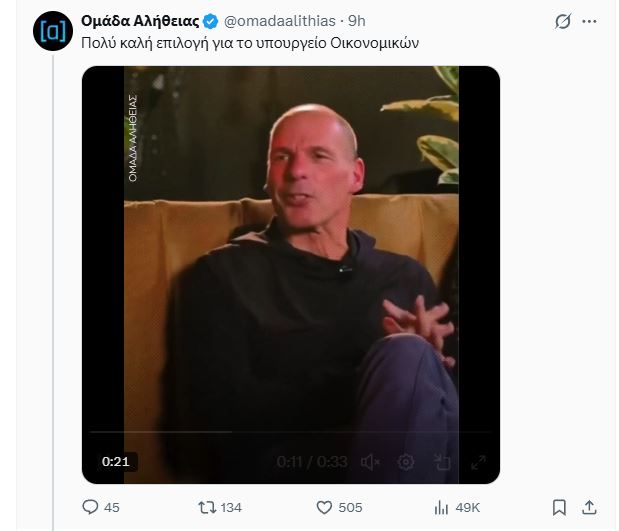Open the Ομάδα Αλήθειας profile avatar
Screen dimensions: 619x531
click(49, 31)
